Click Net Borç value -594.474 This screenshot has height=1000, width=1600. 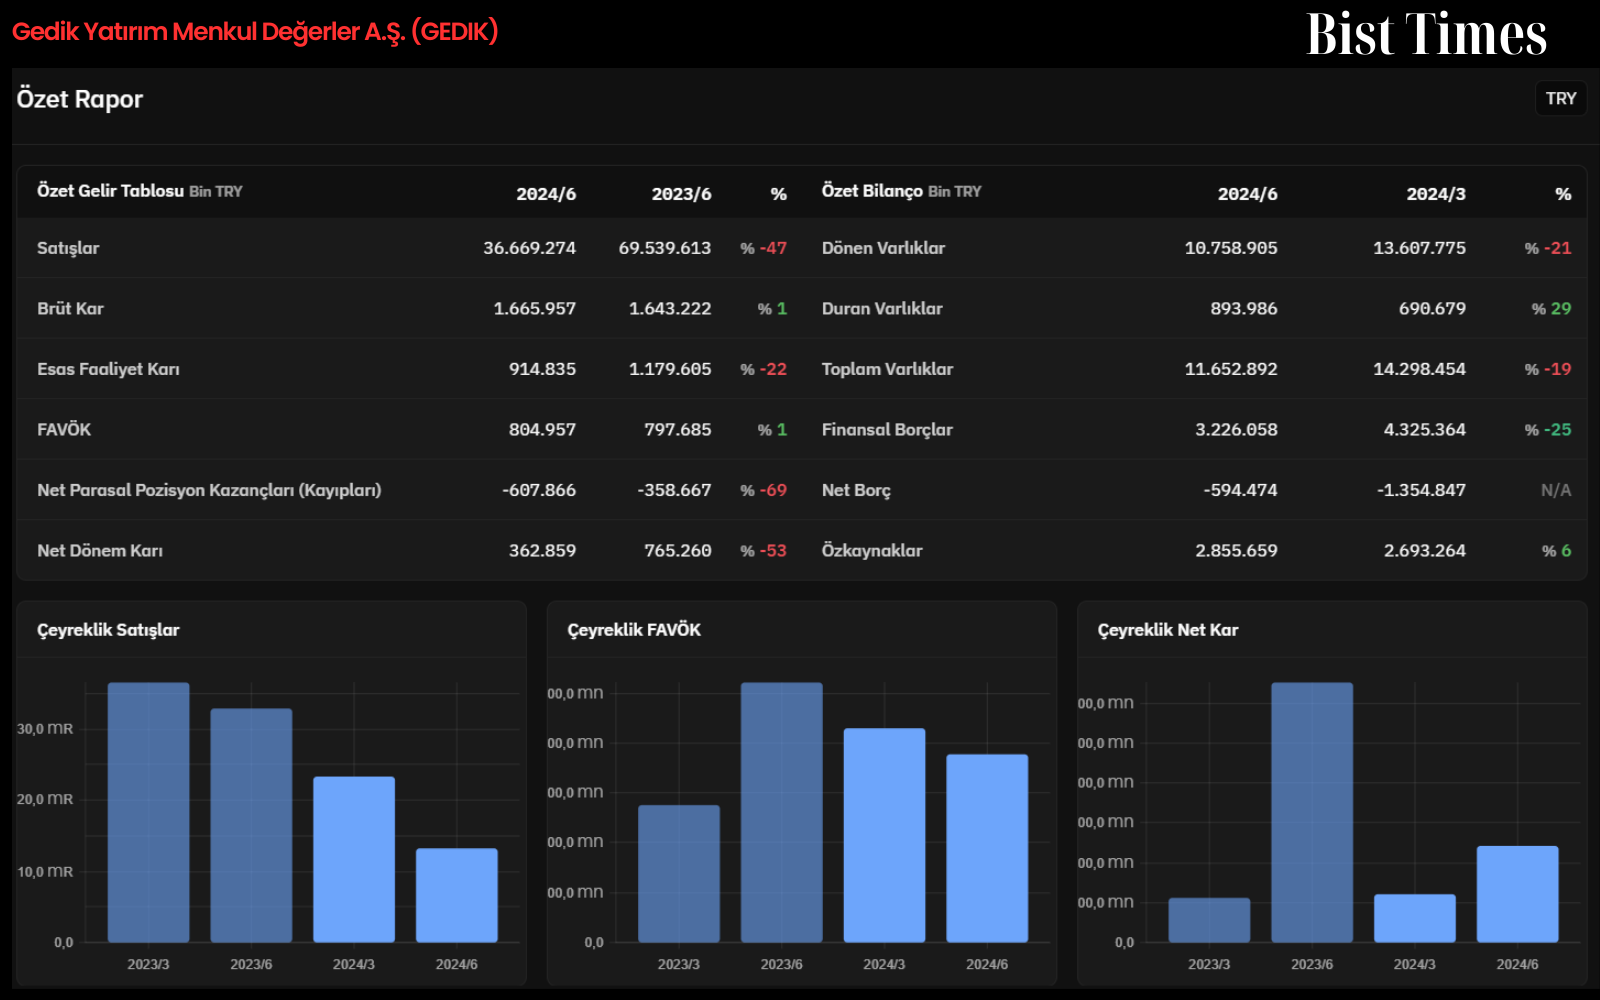tap(1240, 490)
